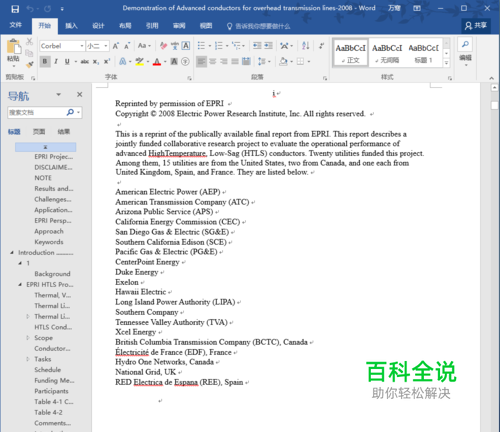This screenshot has width=500, height=432.
Task: Open the 文件 File tab
Action: pos(15,26)
